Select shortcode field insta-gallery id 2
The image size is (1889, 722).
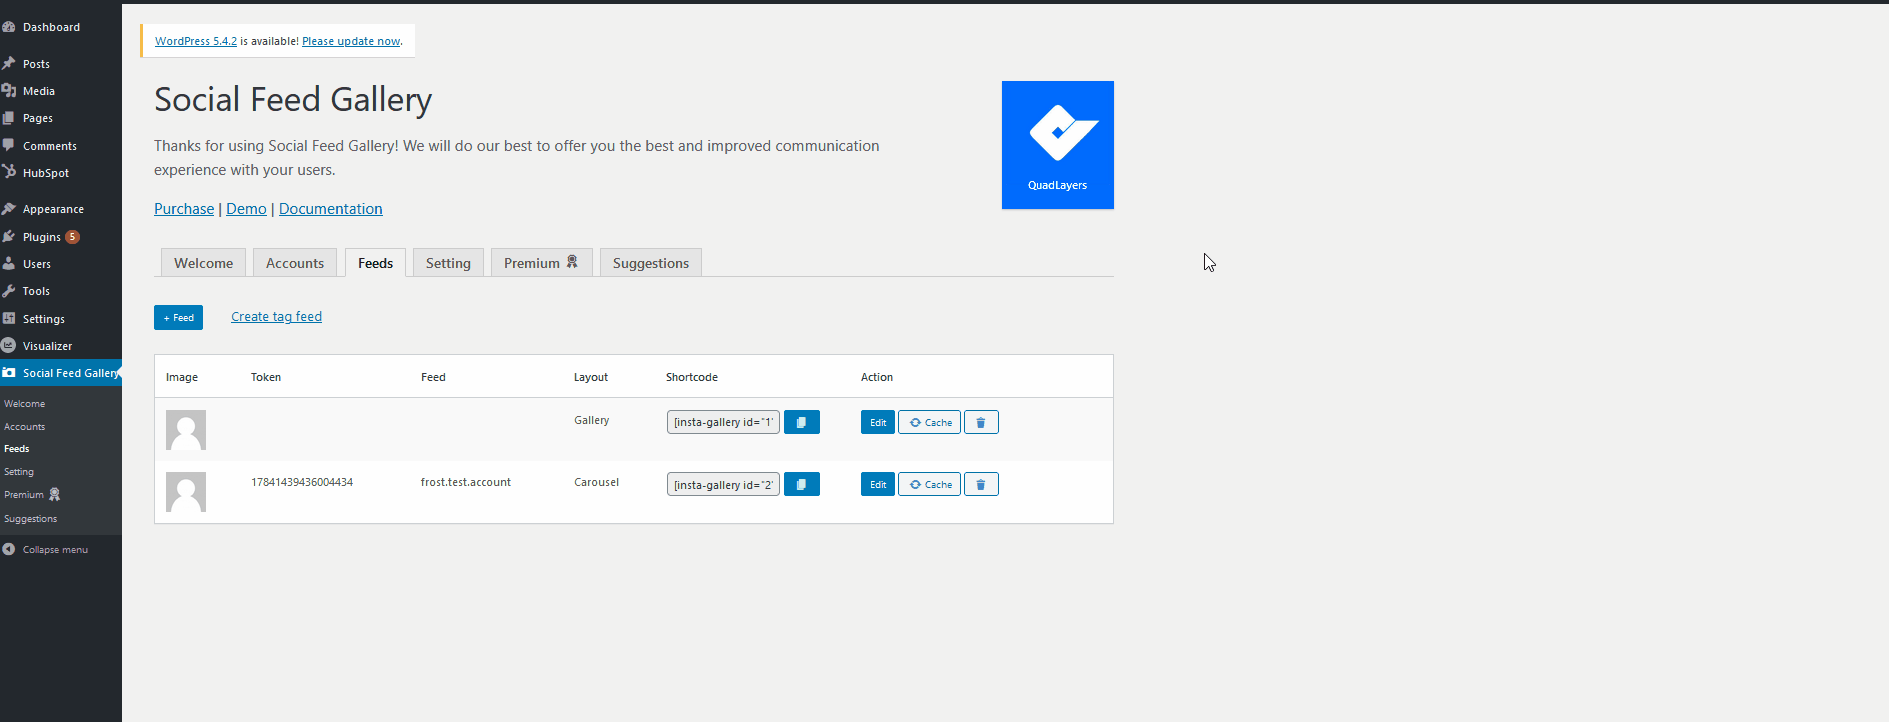point(723,484)
